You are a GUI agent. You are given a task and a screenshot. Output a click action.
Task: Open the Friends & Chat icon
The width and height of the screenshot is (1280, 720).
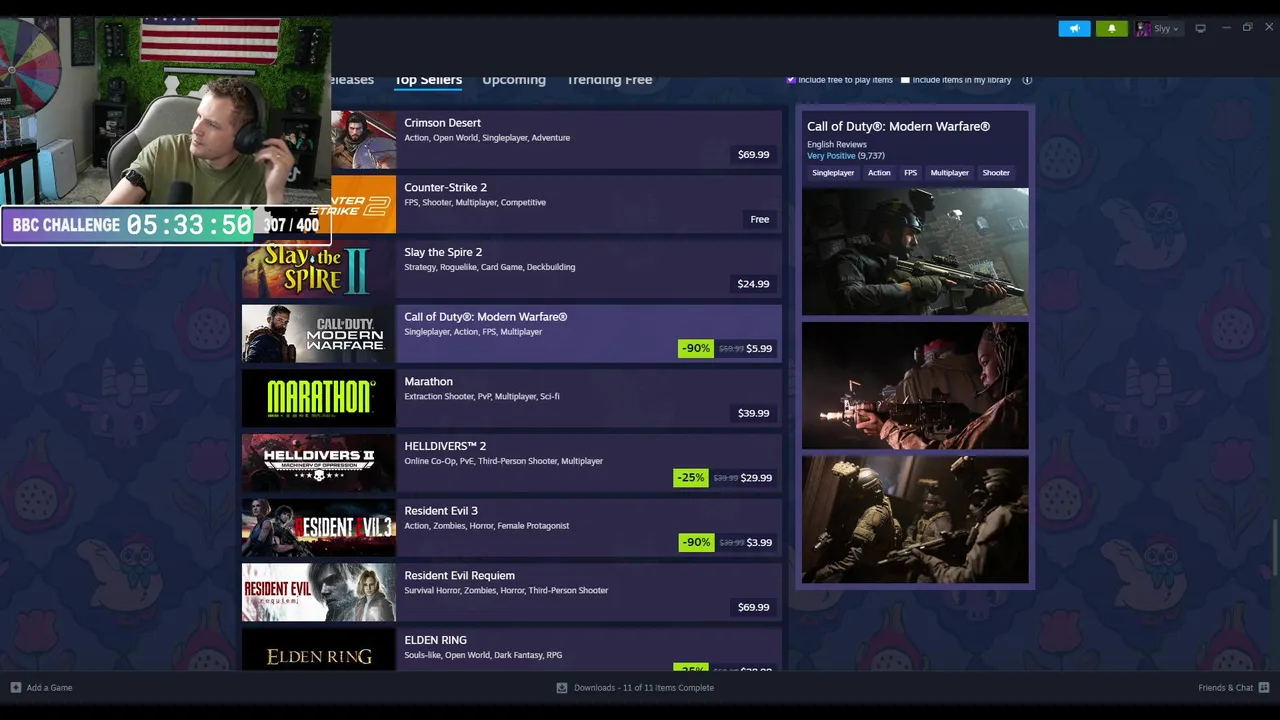(1264, 688)
